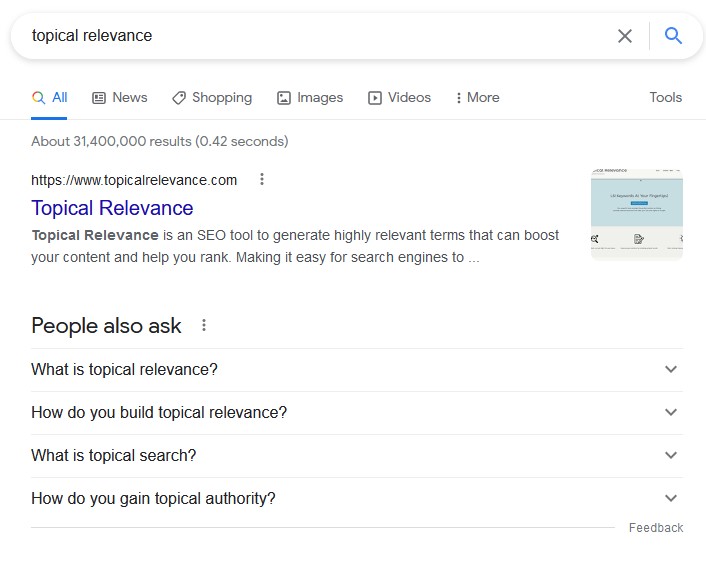Click the Feedback link below the questions
Viewport: 706px width, 561px height.
click(656, 528)
